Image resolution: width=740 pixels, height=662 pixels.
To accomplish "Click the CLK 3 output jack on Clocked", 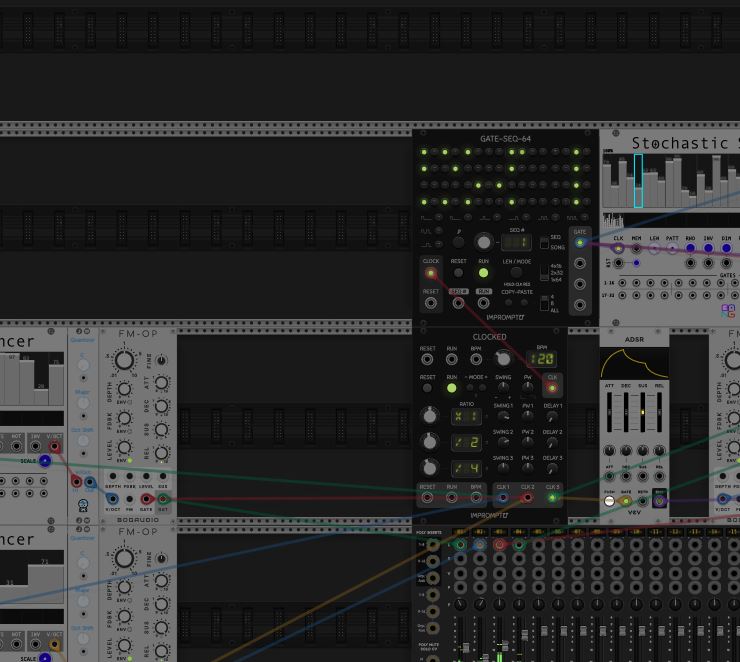I will tap(552, 497).
